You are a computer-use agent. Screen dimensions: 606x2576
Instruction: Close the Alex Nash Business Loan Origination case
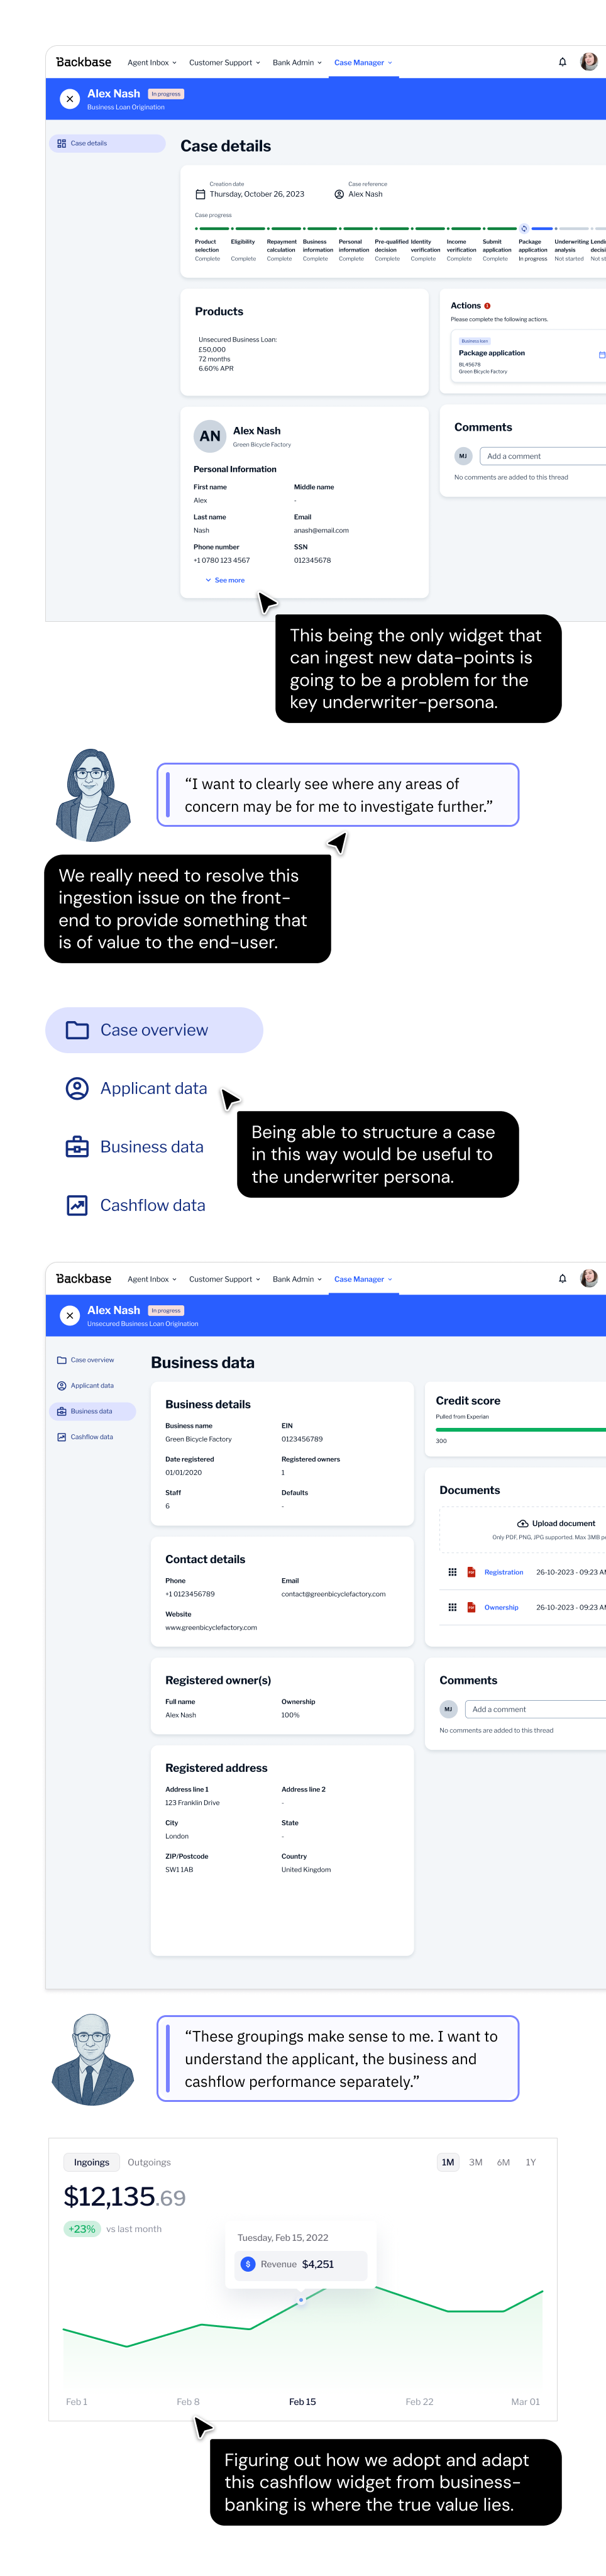69,99
